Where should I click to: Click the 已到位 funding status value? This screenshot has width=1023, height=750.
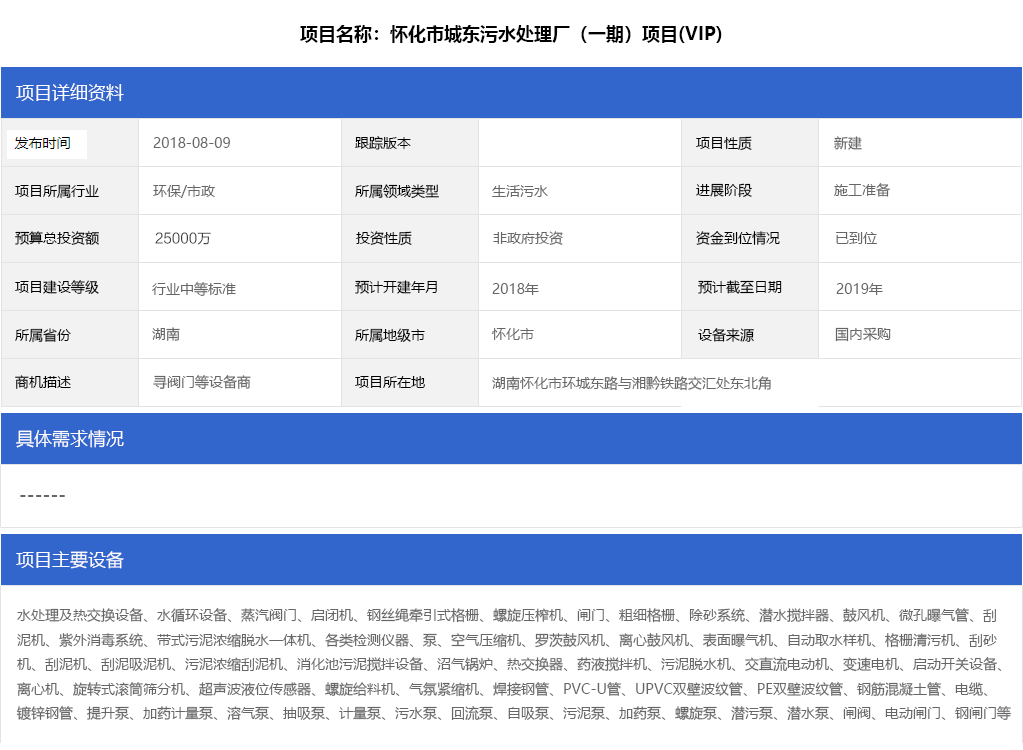[x=856, y=239]
